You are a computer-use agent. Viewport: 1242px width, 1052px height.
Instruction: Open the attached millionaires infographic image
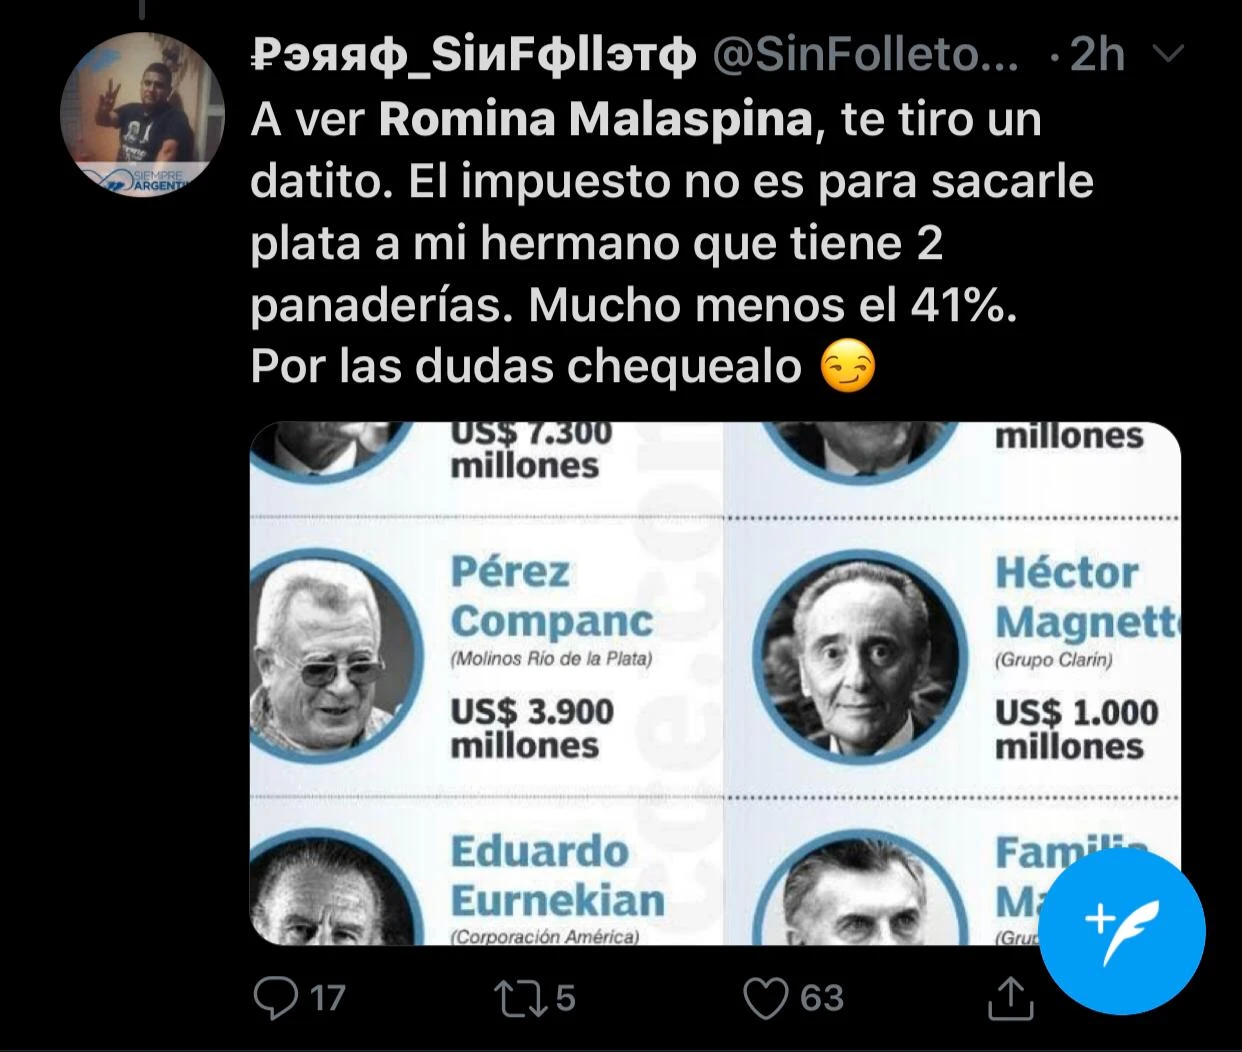pos(715,684)
